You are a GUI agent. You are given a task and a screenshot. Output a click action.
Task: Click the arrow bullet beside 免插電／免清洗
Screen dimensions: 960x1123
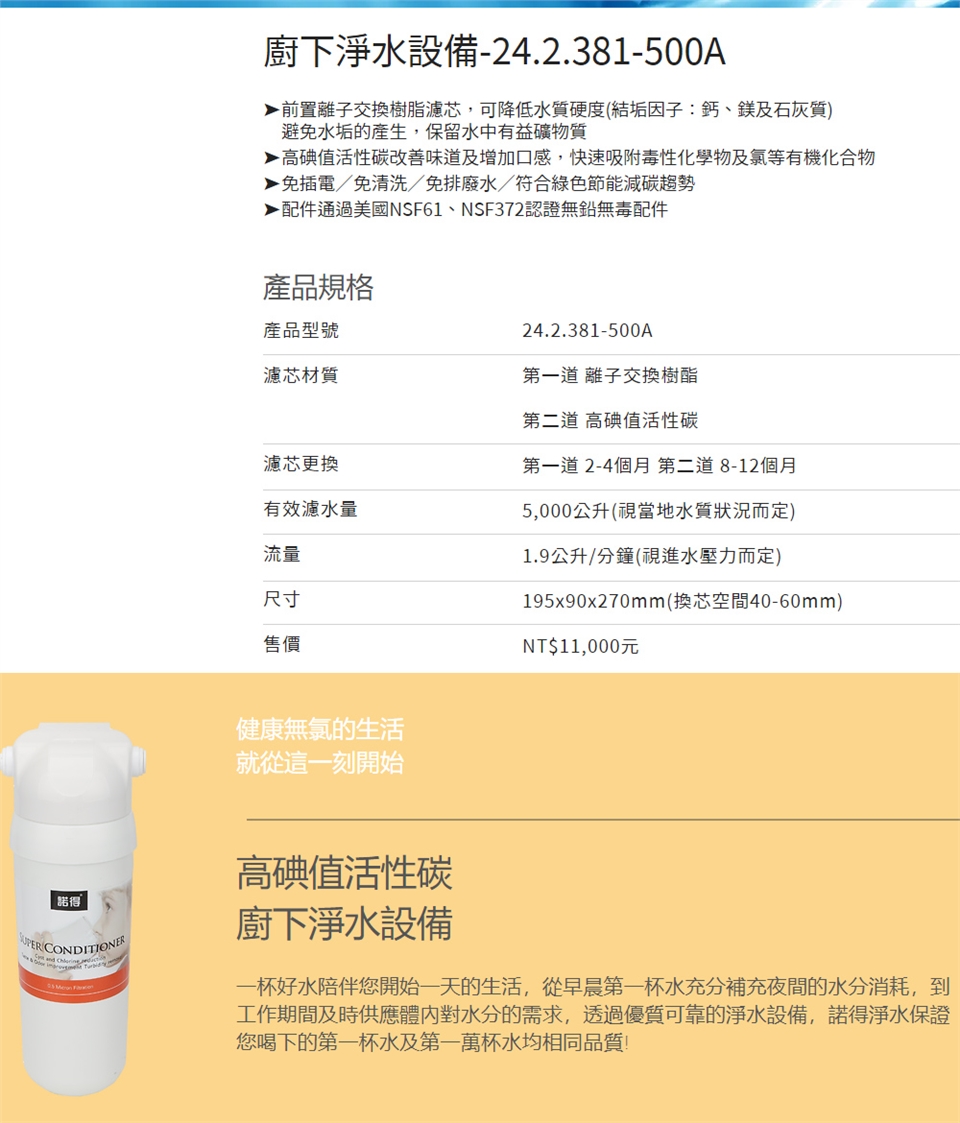(x=271, y=184)
